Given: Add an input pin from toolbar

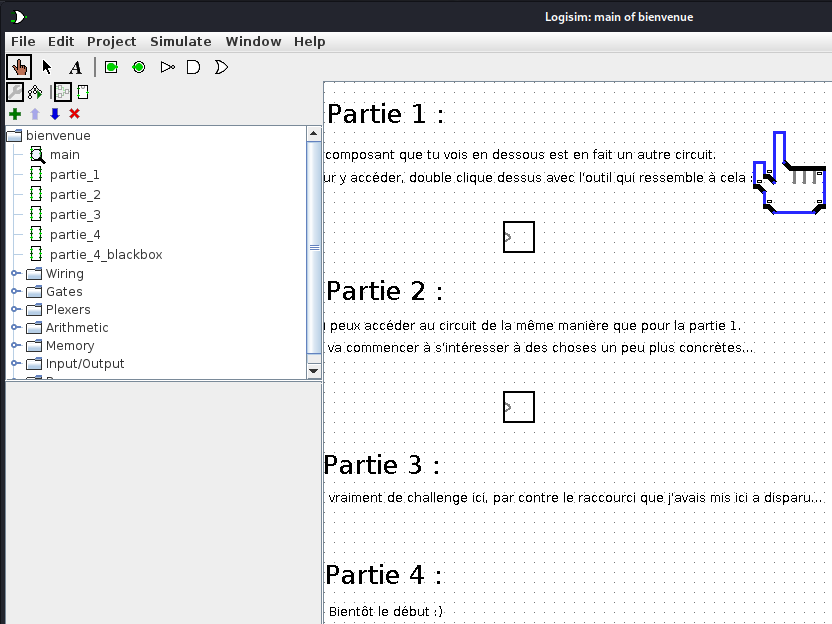Looking at the screenshot, I should [x=111, y=67].
